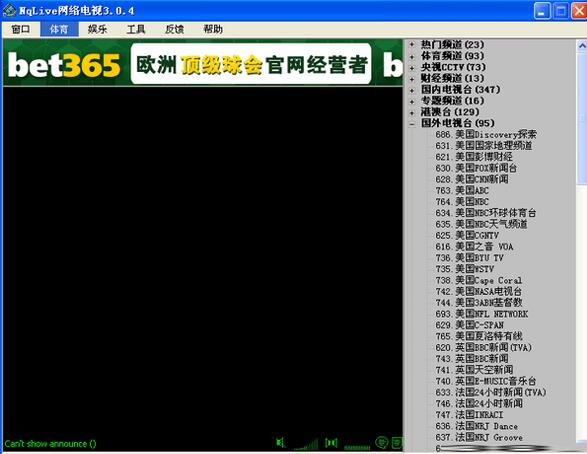
Task: Click the channel list scrollbar up arrow
Action: point(582,46)
